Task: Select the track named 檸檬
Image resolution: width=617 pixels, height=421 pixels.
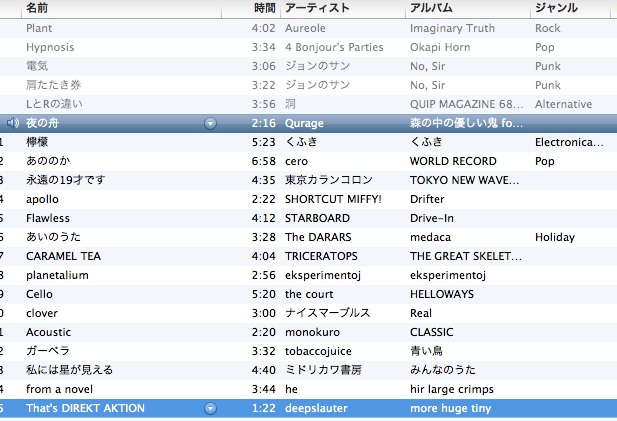Action: point(38,142)
